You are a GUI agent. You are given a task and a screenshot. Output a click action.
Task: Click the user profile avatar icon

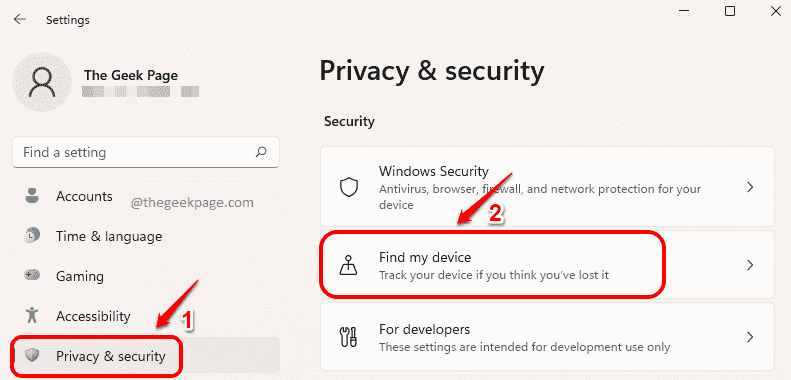tap(42, 82)
